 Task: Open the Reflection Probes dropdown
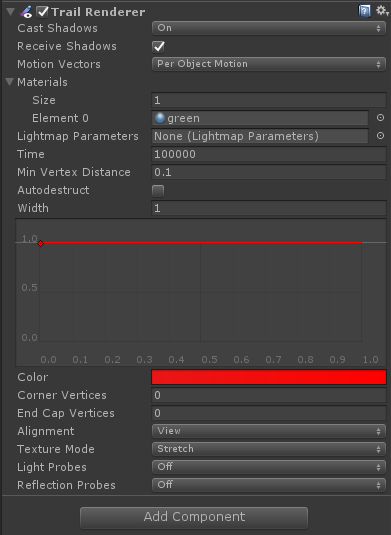click(x=269, y=485)
